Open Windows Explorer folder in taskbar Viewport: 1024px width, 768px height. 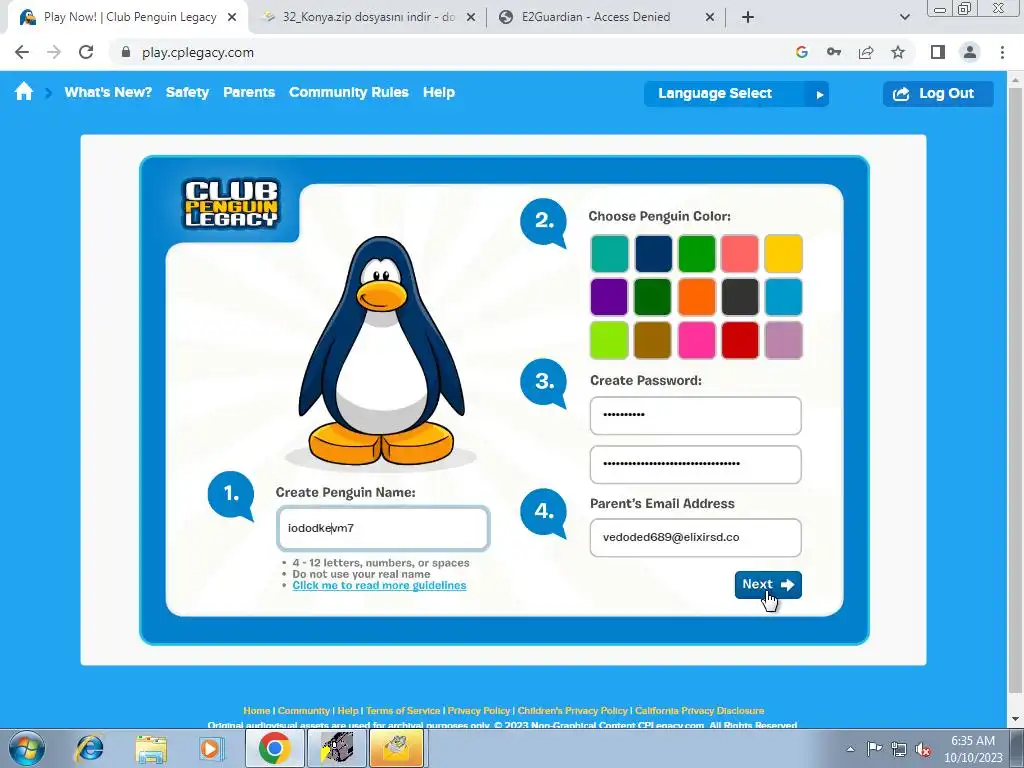(151, 748)
